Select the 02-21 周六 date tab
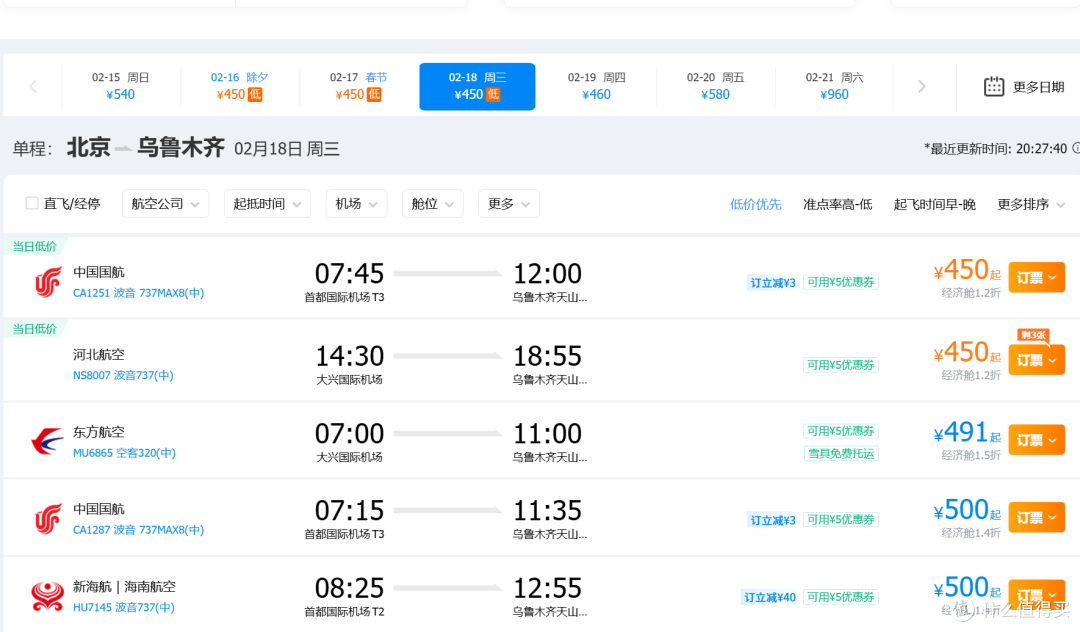This screenshot has height=632, width=1080. coord(834,86)
